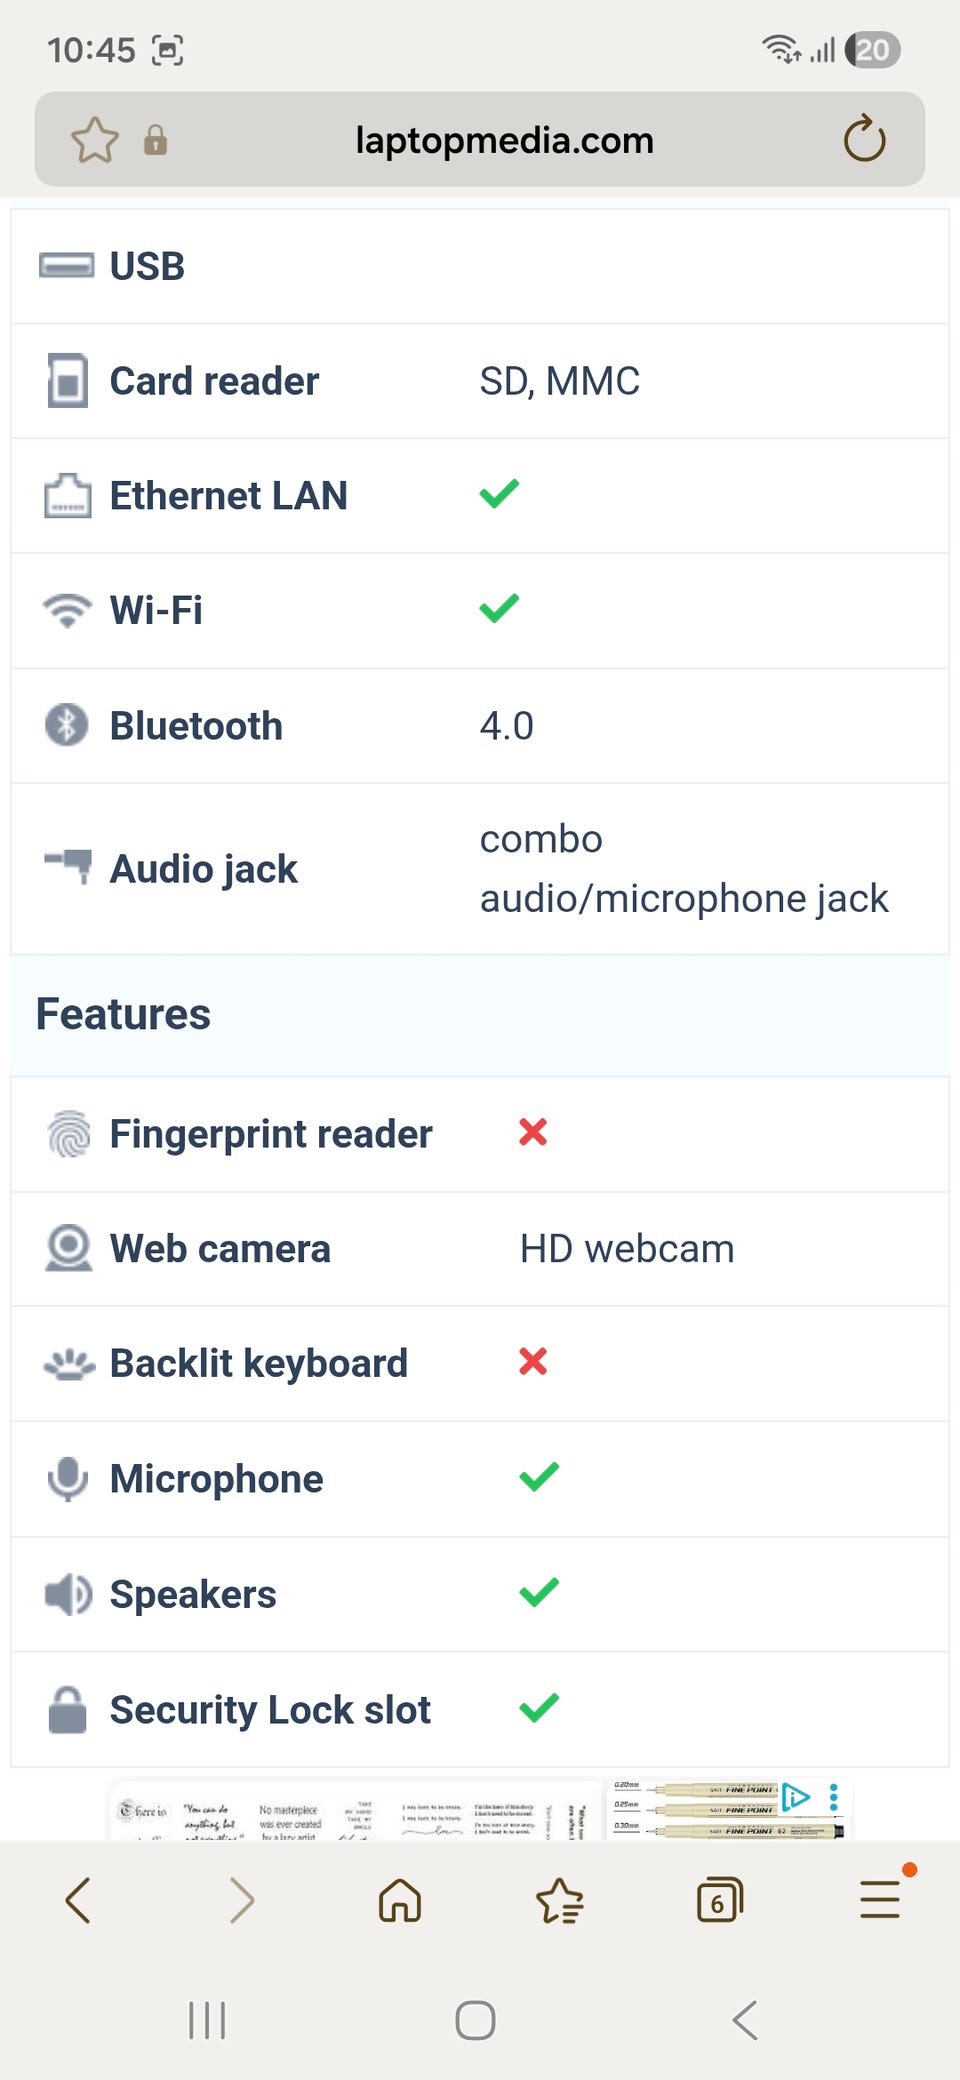Tap the red cross beside Fingerprint reader
This screenshot has height=2080, width=960.
(x=533, y=1132)
